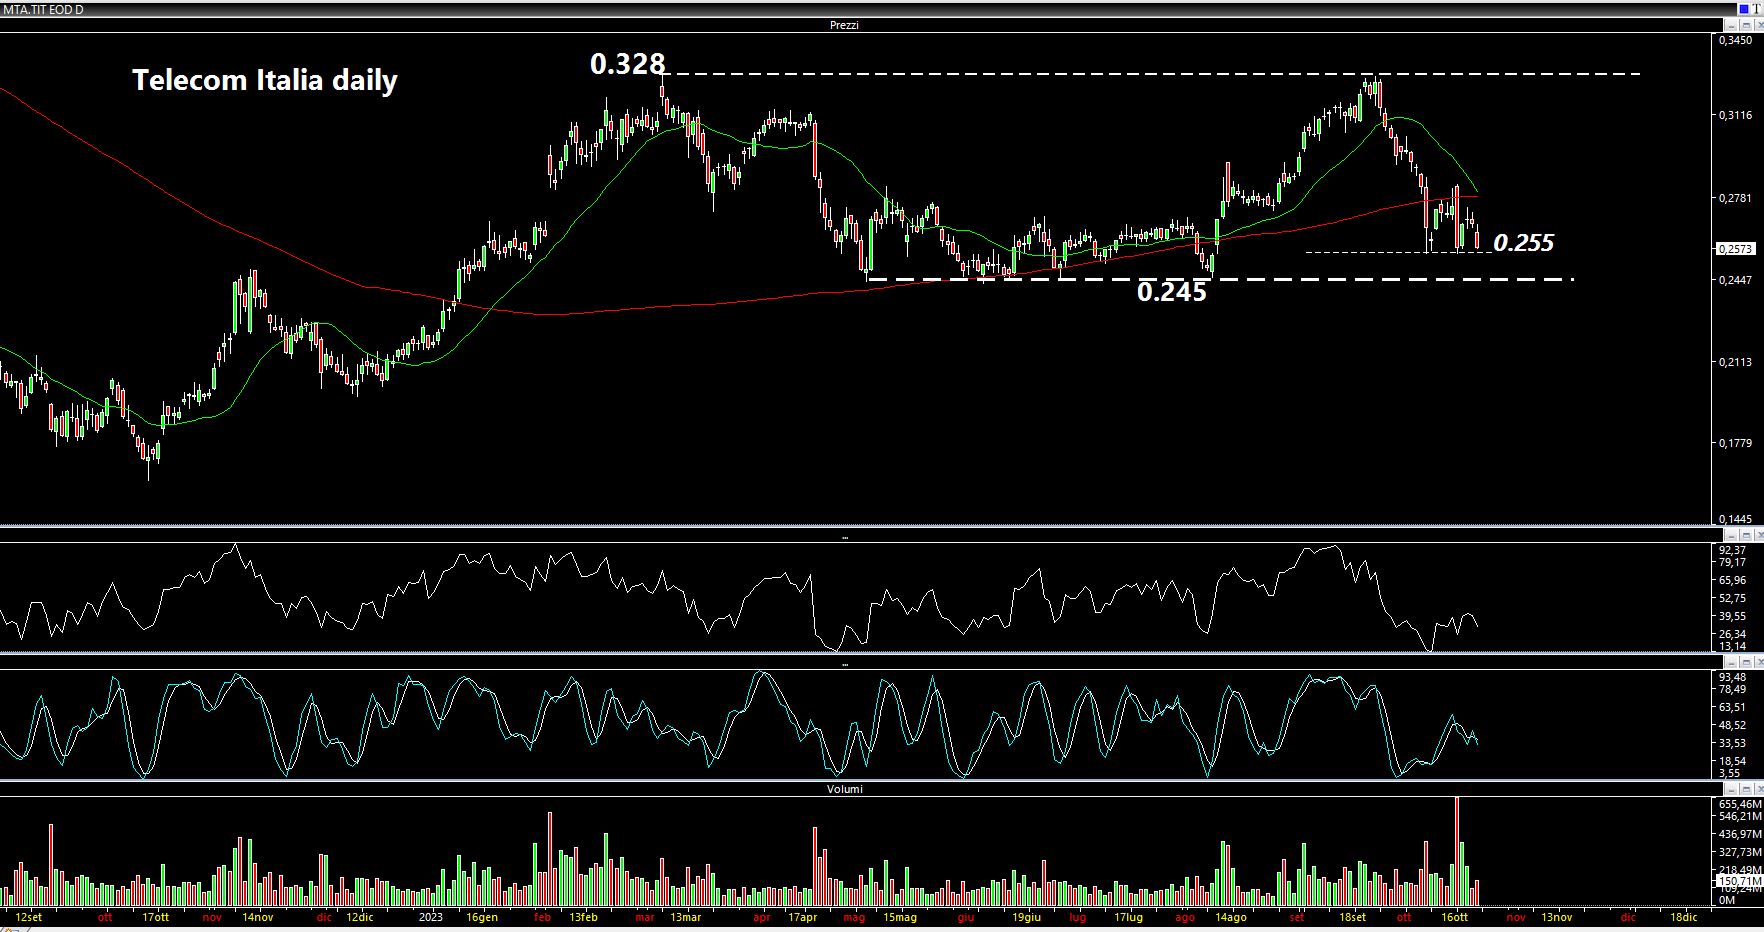Click the highlighted 150,71M volume tag
The height and width of the screenshot is (932, 1764).
coord(1739,881)
